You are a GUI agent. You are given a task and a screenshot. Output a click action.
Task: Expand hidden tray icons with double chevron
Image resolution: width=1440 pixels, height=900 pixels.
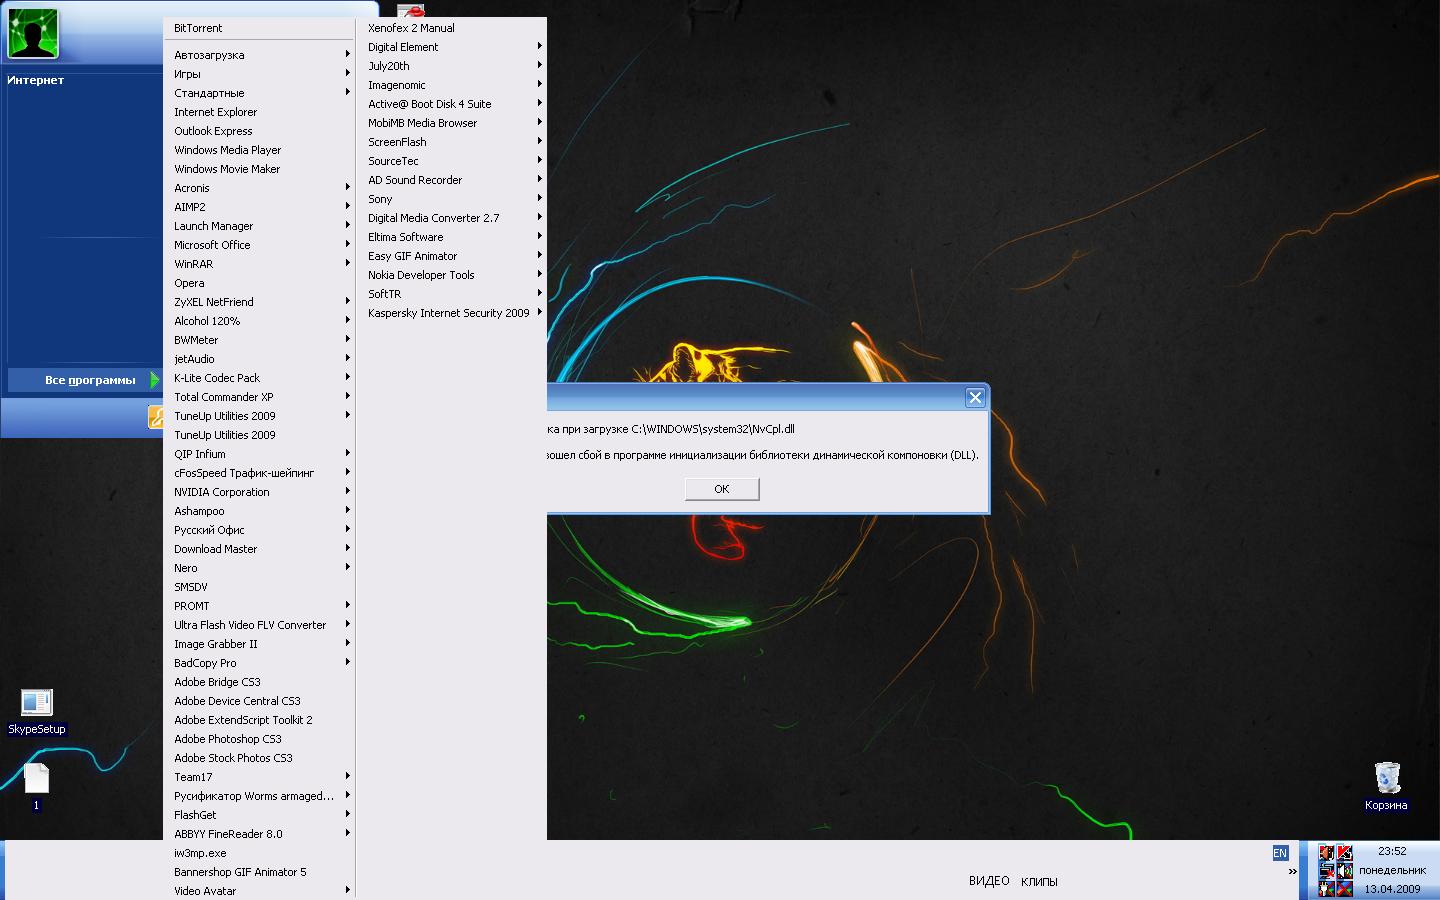point(1292,871)
